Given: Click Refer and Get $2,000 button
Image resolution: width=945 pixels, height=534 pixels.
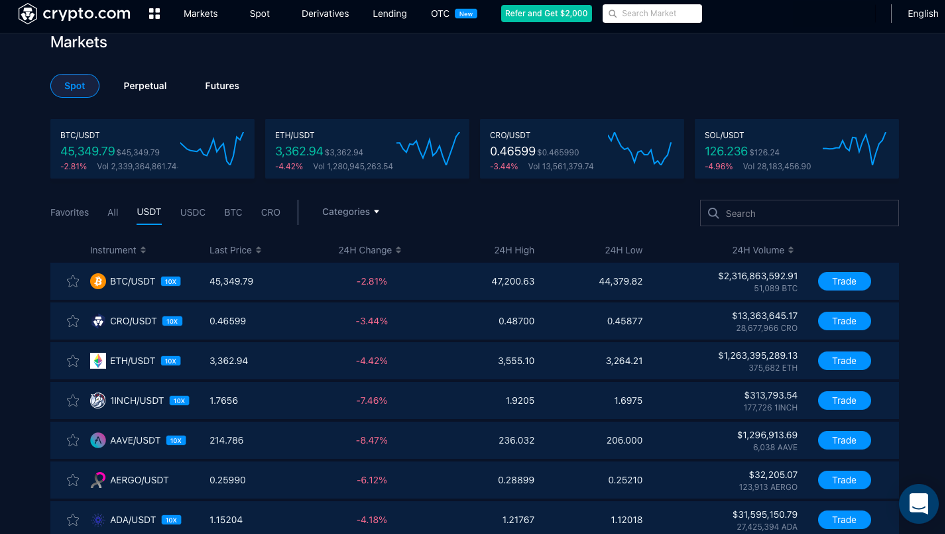Looking at the screenshot, I should [546, 13].
